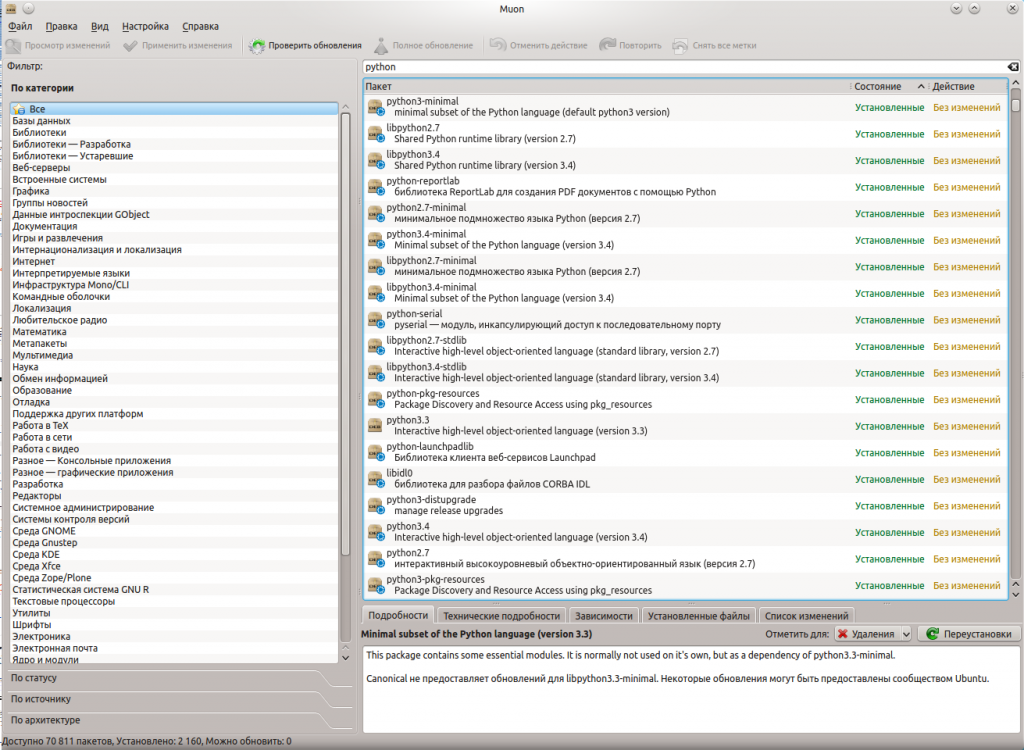Select the Шрифты category
Image resolution: width=1024 pixels, height=750 pixels.
click(x=174, y=625)
